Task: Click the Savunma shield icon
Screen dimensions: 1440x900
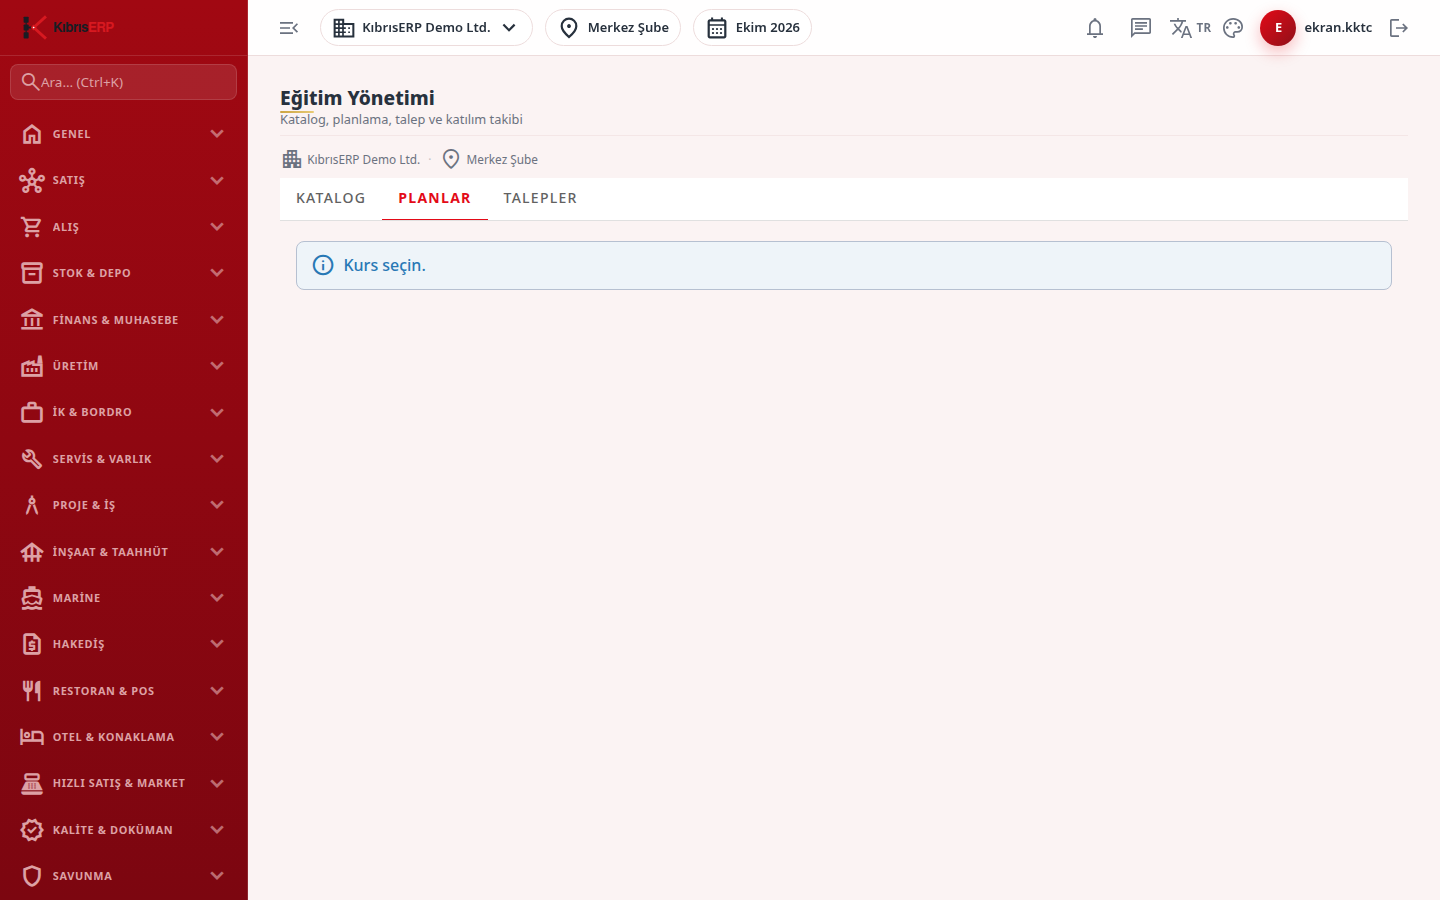Action: 32,876
